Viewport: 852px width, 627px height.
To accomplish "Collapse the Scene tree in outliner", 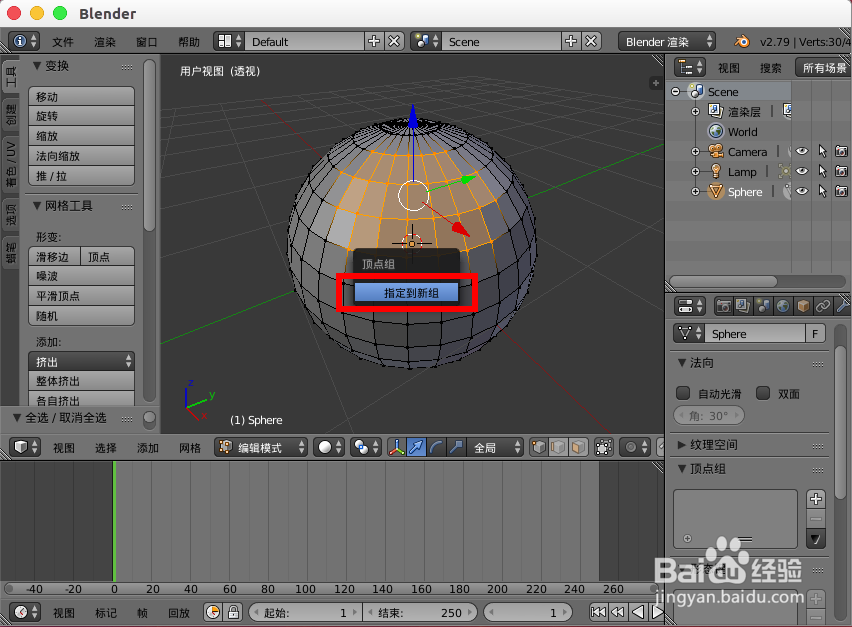I will tap(675, 92).
